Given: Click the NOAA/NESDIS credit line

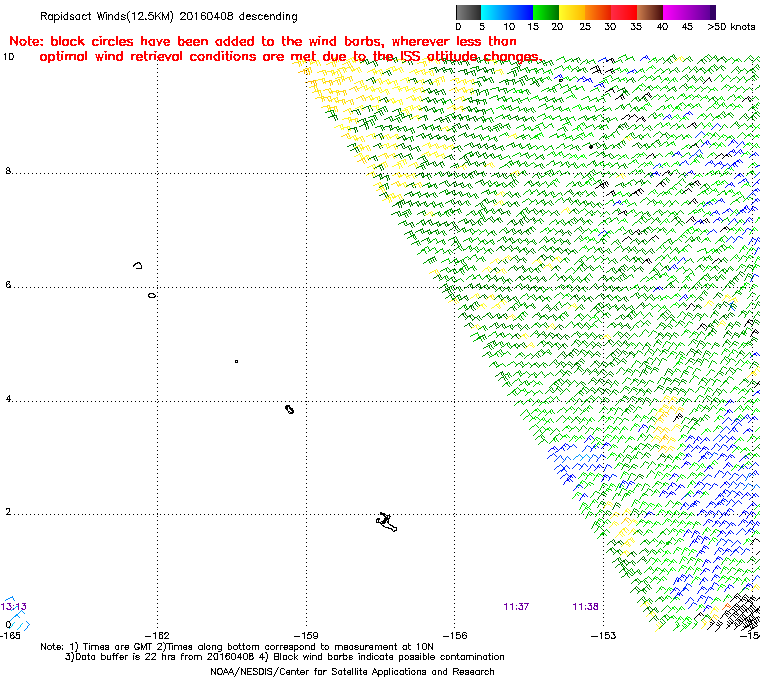Looking at the screenshot, I should pyautogui.click(x=352, y=672).
